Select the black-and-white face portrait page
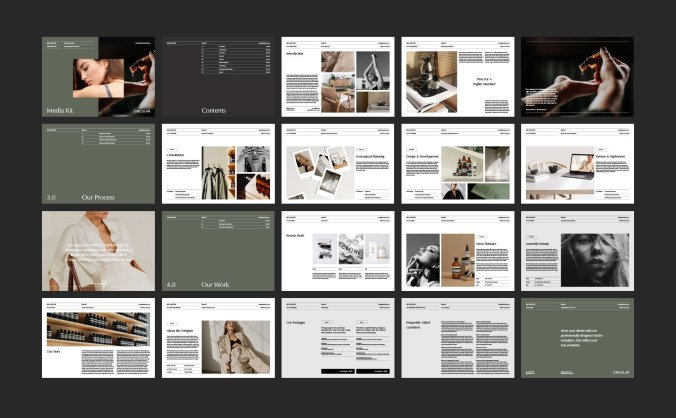Viewport: 676px width, 418px height. coord(577,251)
